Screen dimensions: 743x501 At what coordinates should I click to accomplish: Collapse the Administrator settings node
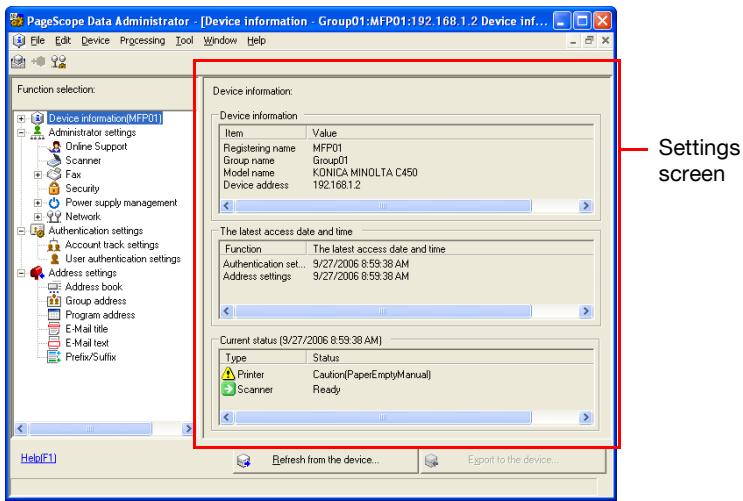point(21,133)
